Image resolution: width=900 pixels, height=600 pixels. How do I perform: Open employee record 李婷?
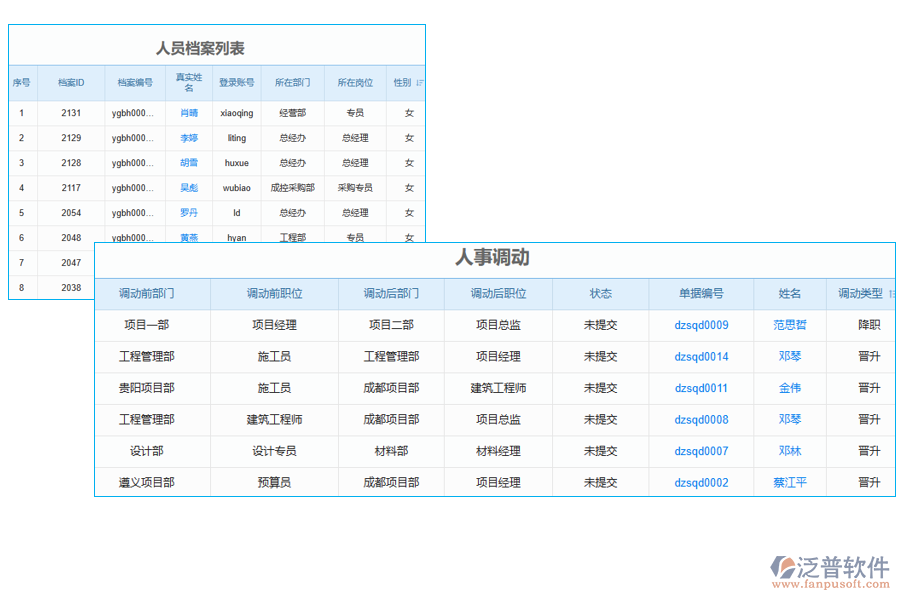pyautogui.click(x=189, y=137)
